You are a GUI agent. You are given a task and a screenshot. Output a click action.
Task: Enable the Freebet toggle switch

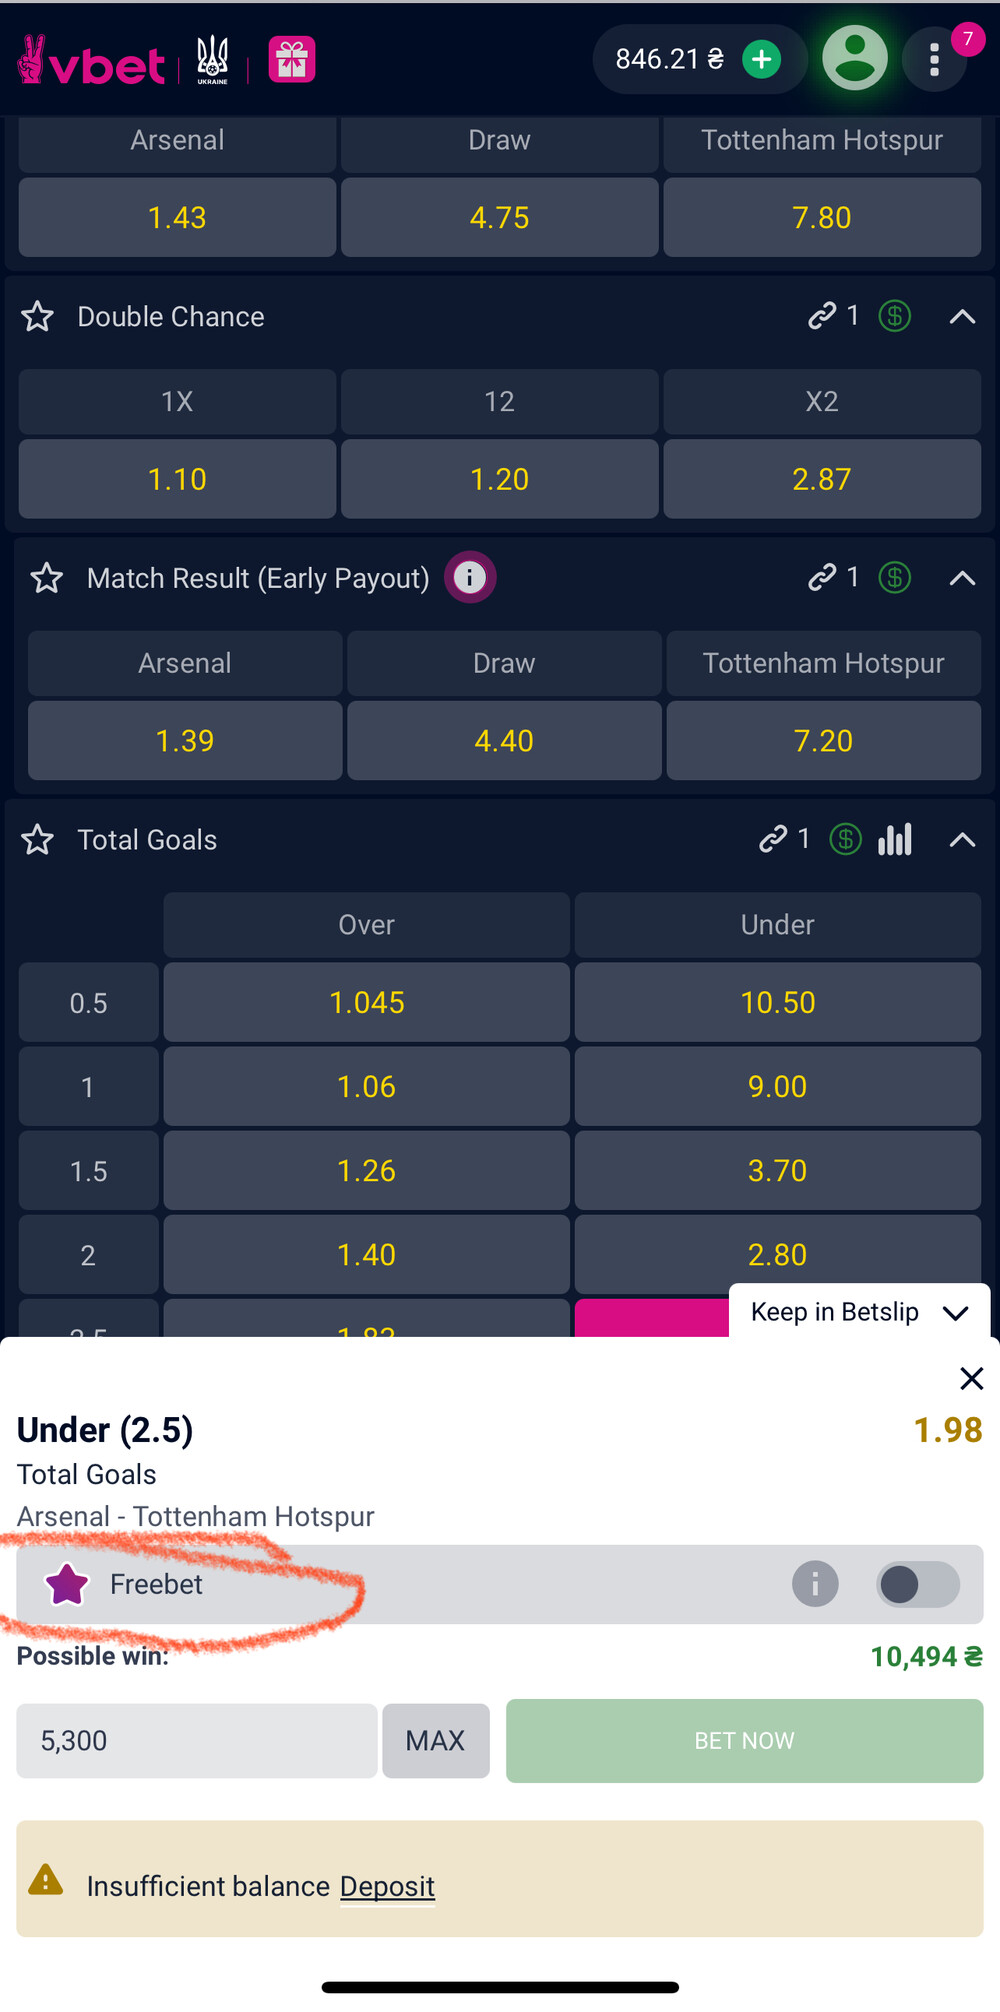tap(918, 1584)
